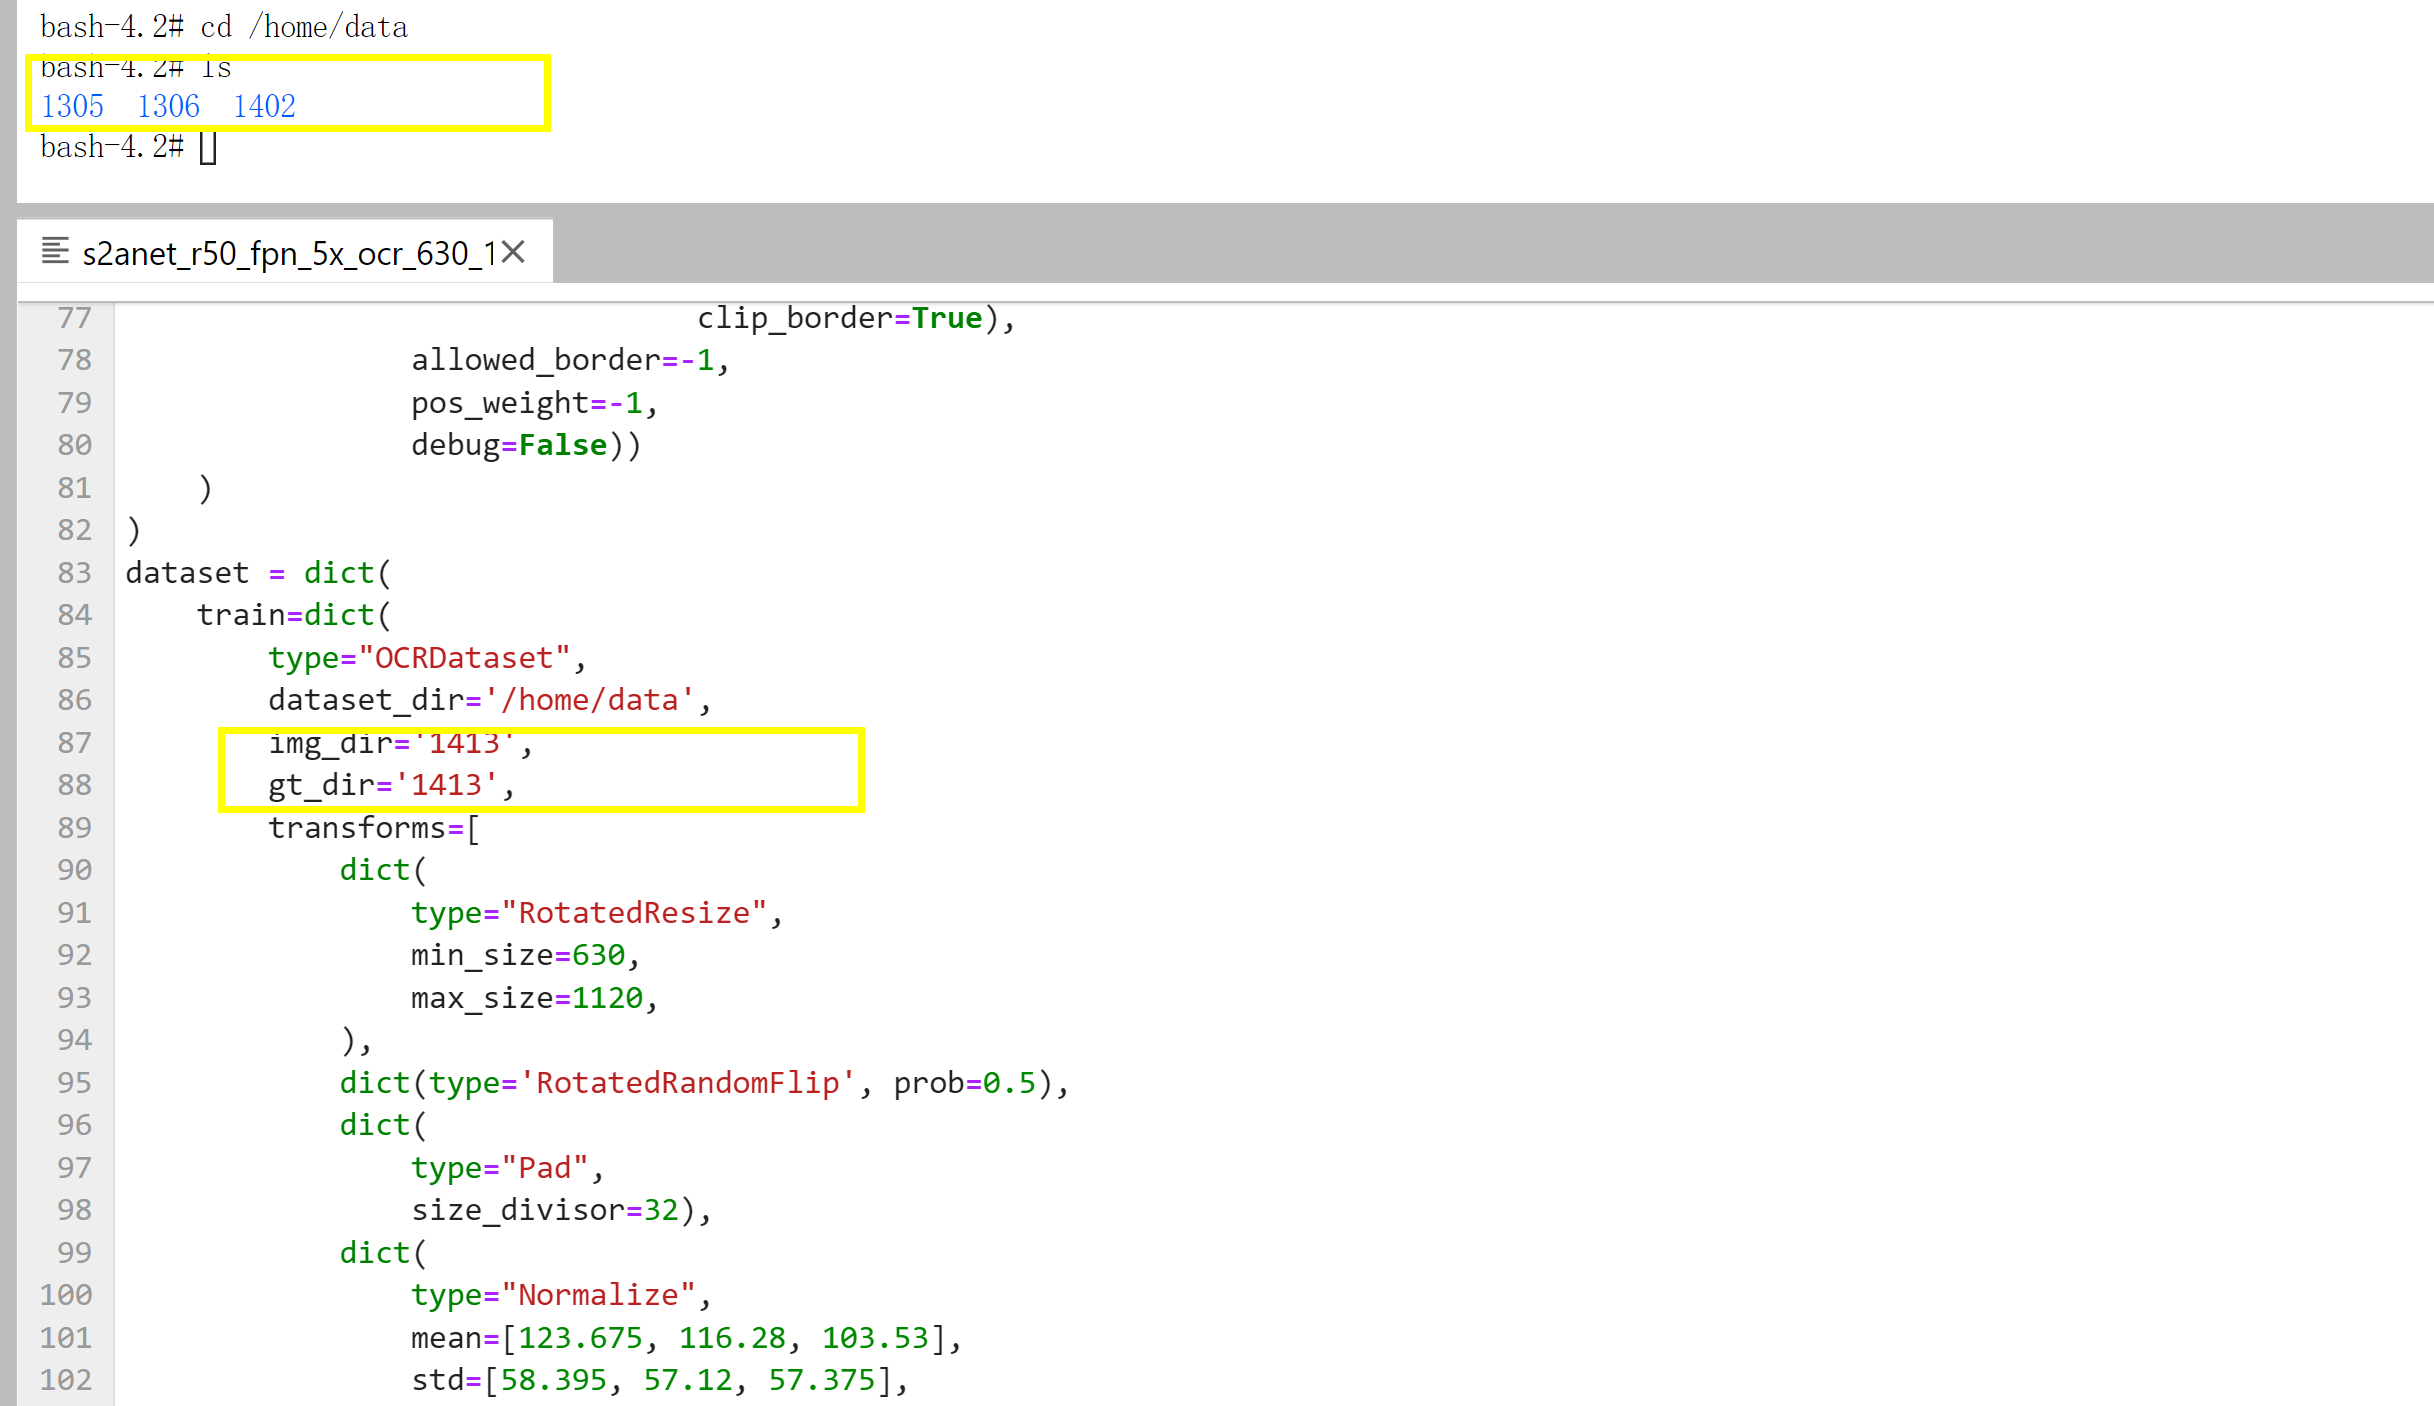Click the '/home/data' dataset_dir string
Image resolution: width=2434 pixels, height=1406 pixels.
click(x=590, y=700)
